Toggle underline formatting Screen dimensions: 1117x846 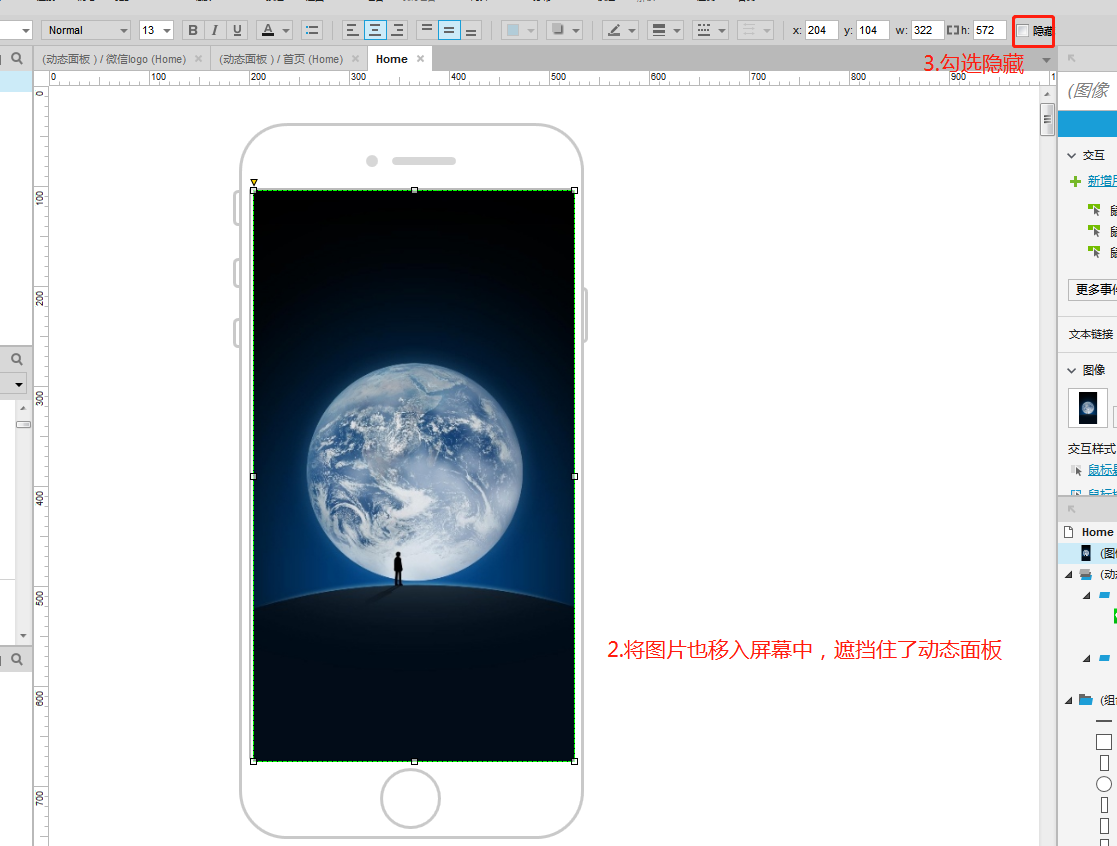(x=237, y=30)
